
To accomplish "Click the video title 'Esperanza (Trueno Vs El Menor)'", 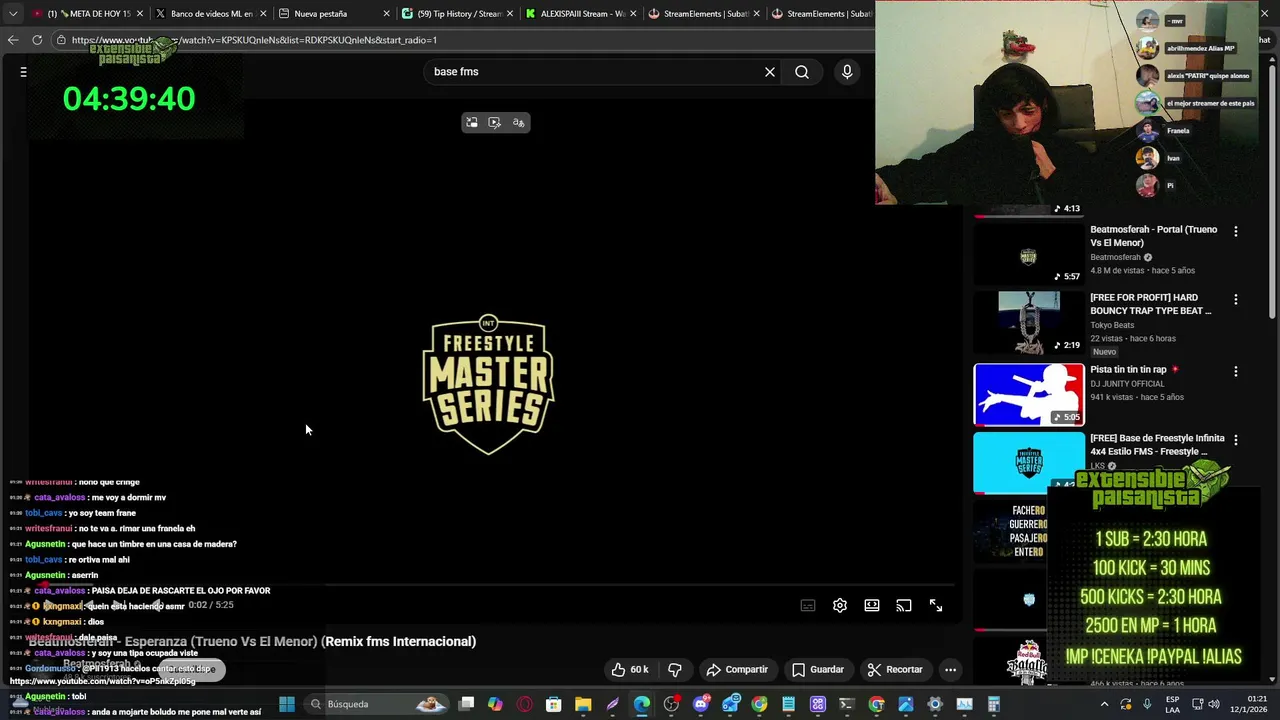I will click(254, 641).
